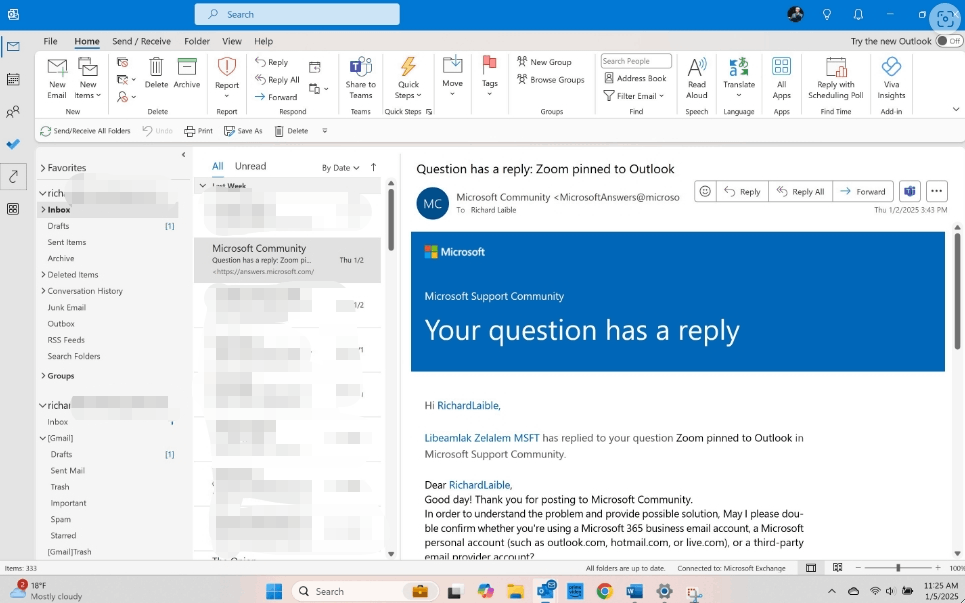Open the Windows Start menu

(x=274, y=591)
